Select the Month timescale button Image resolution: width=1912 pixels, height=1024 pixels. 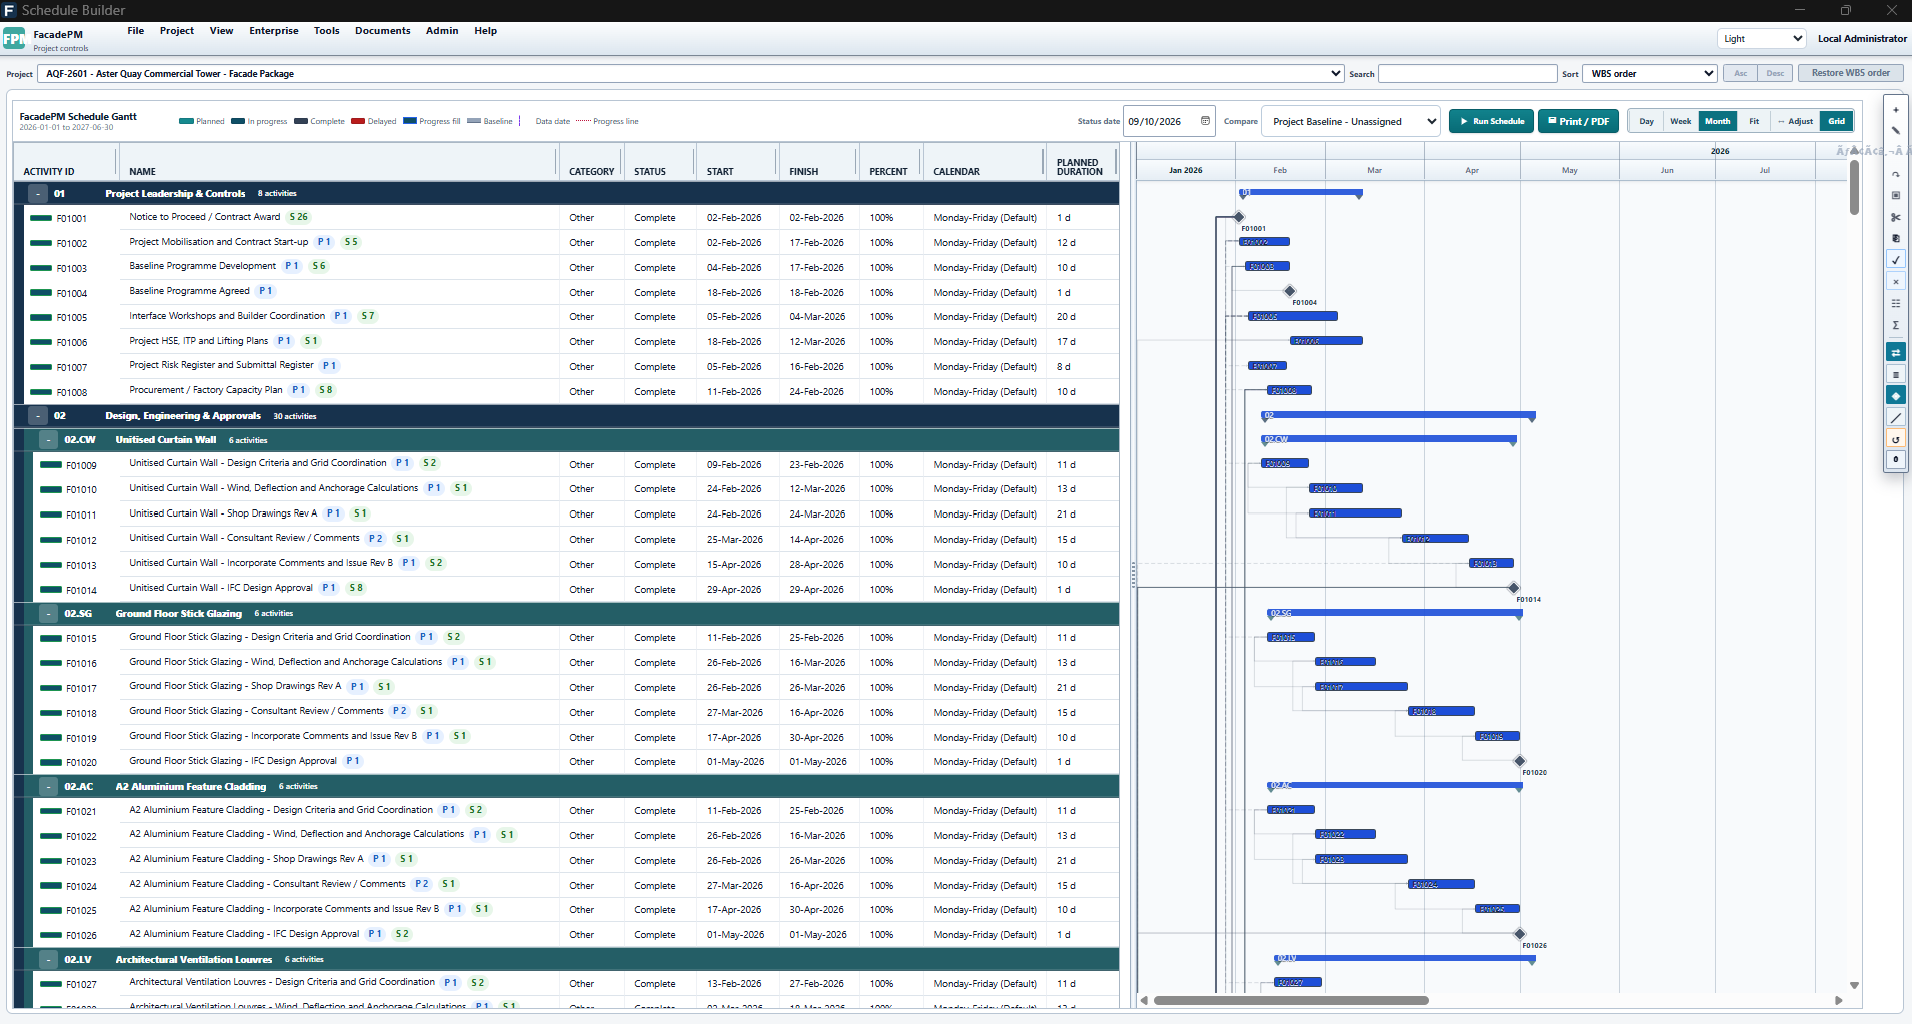click(x=1717, y=121)
